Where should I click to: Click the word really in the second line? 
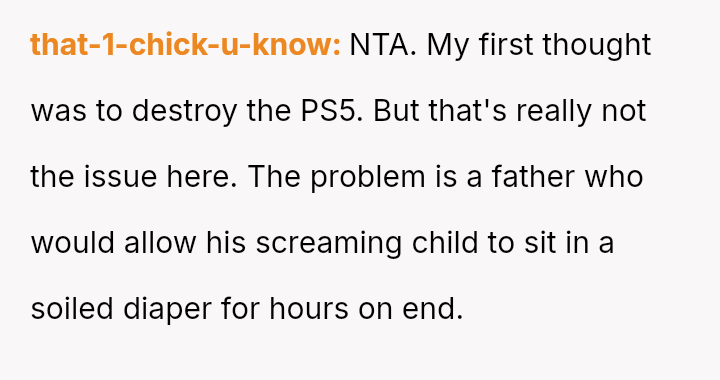point(554,112)
